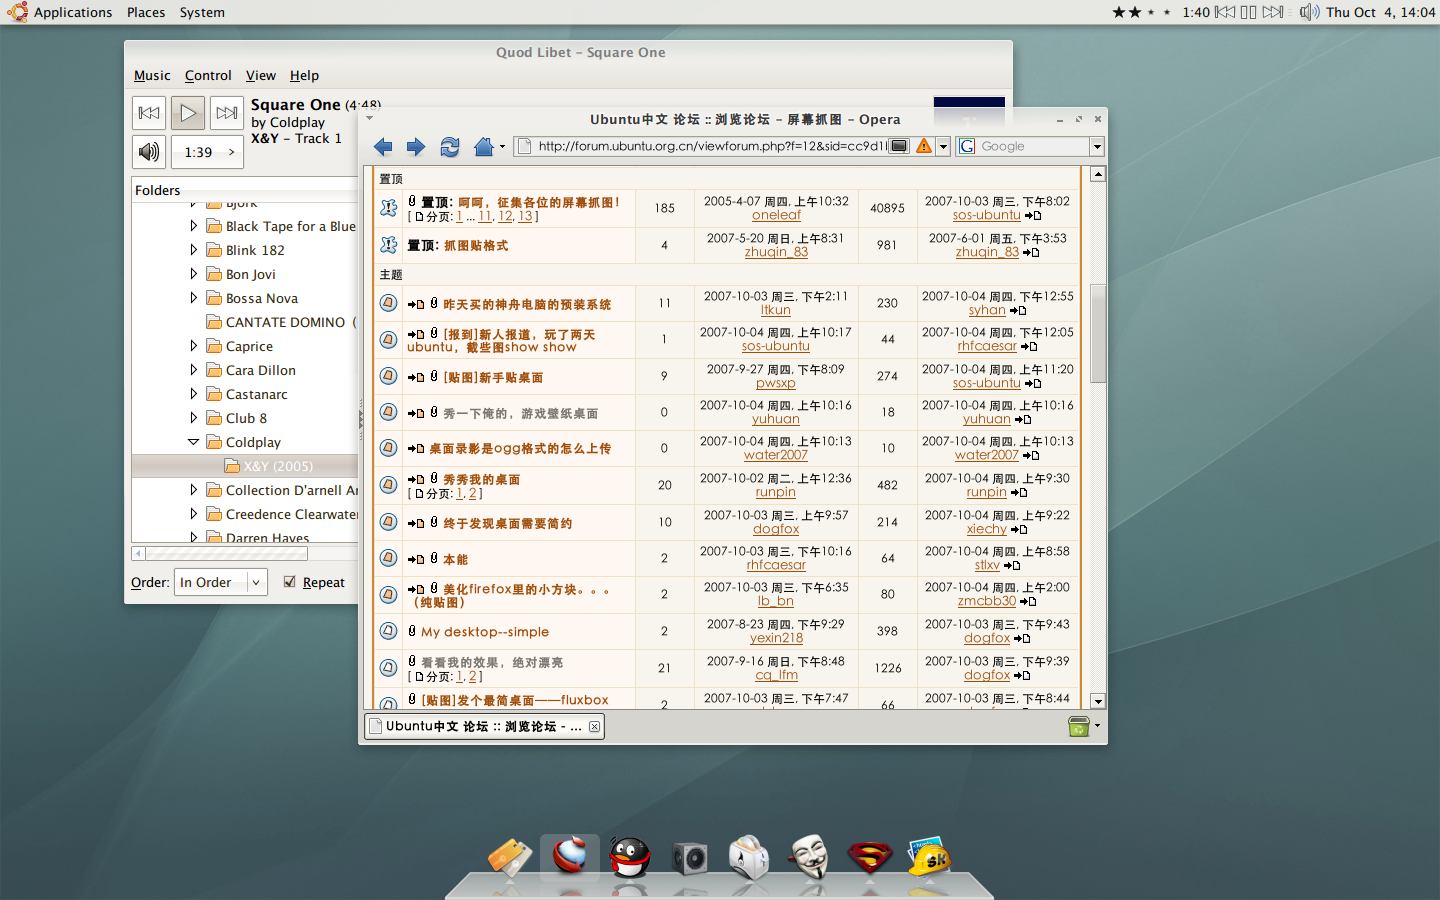Click top panel previous track icon
This screenshot has width=1440, height=900.
[1225, 12]
